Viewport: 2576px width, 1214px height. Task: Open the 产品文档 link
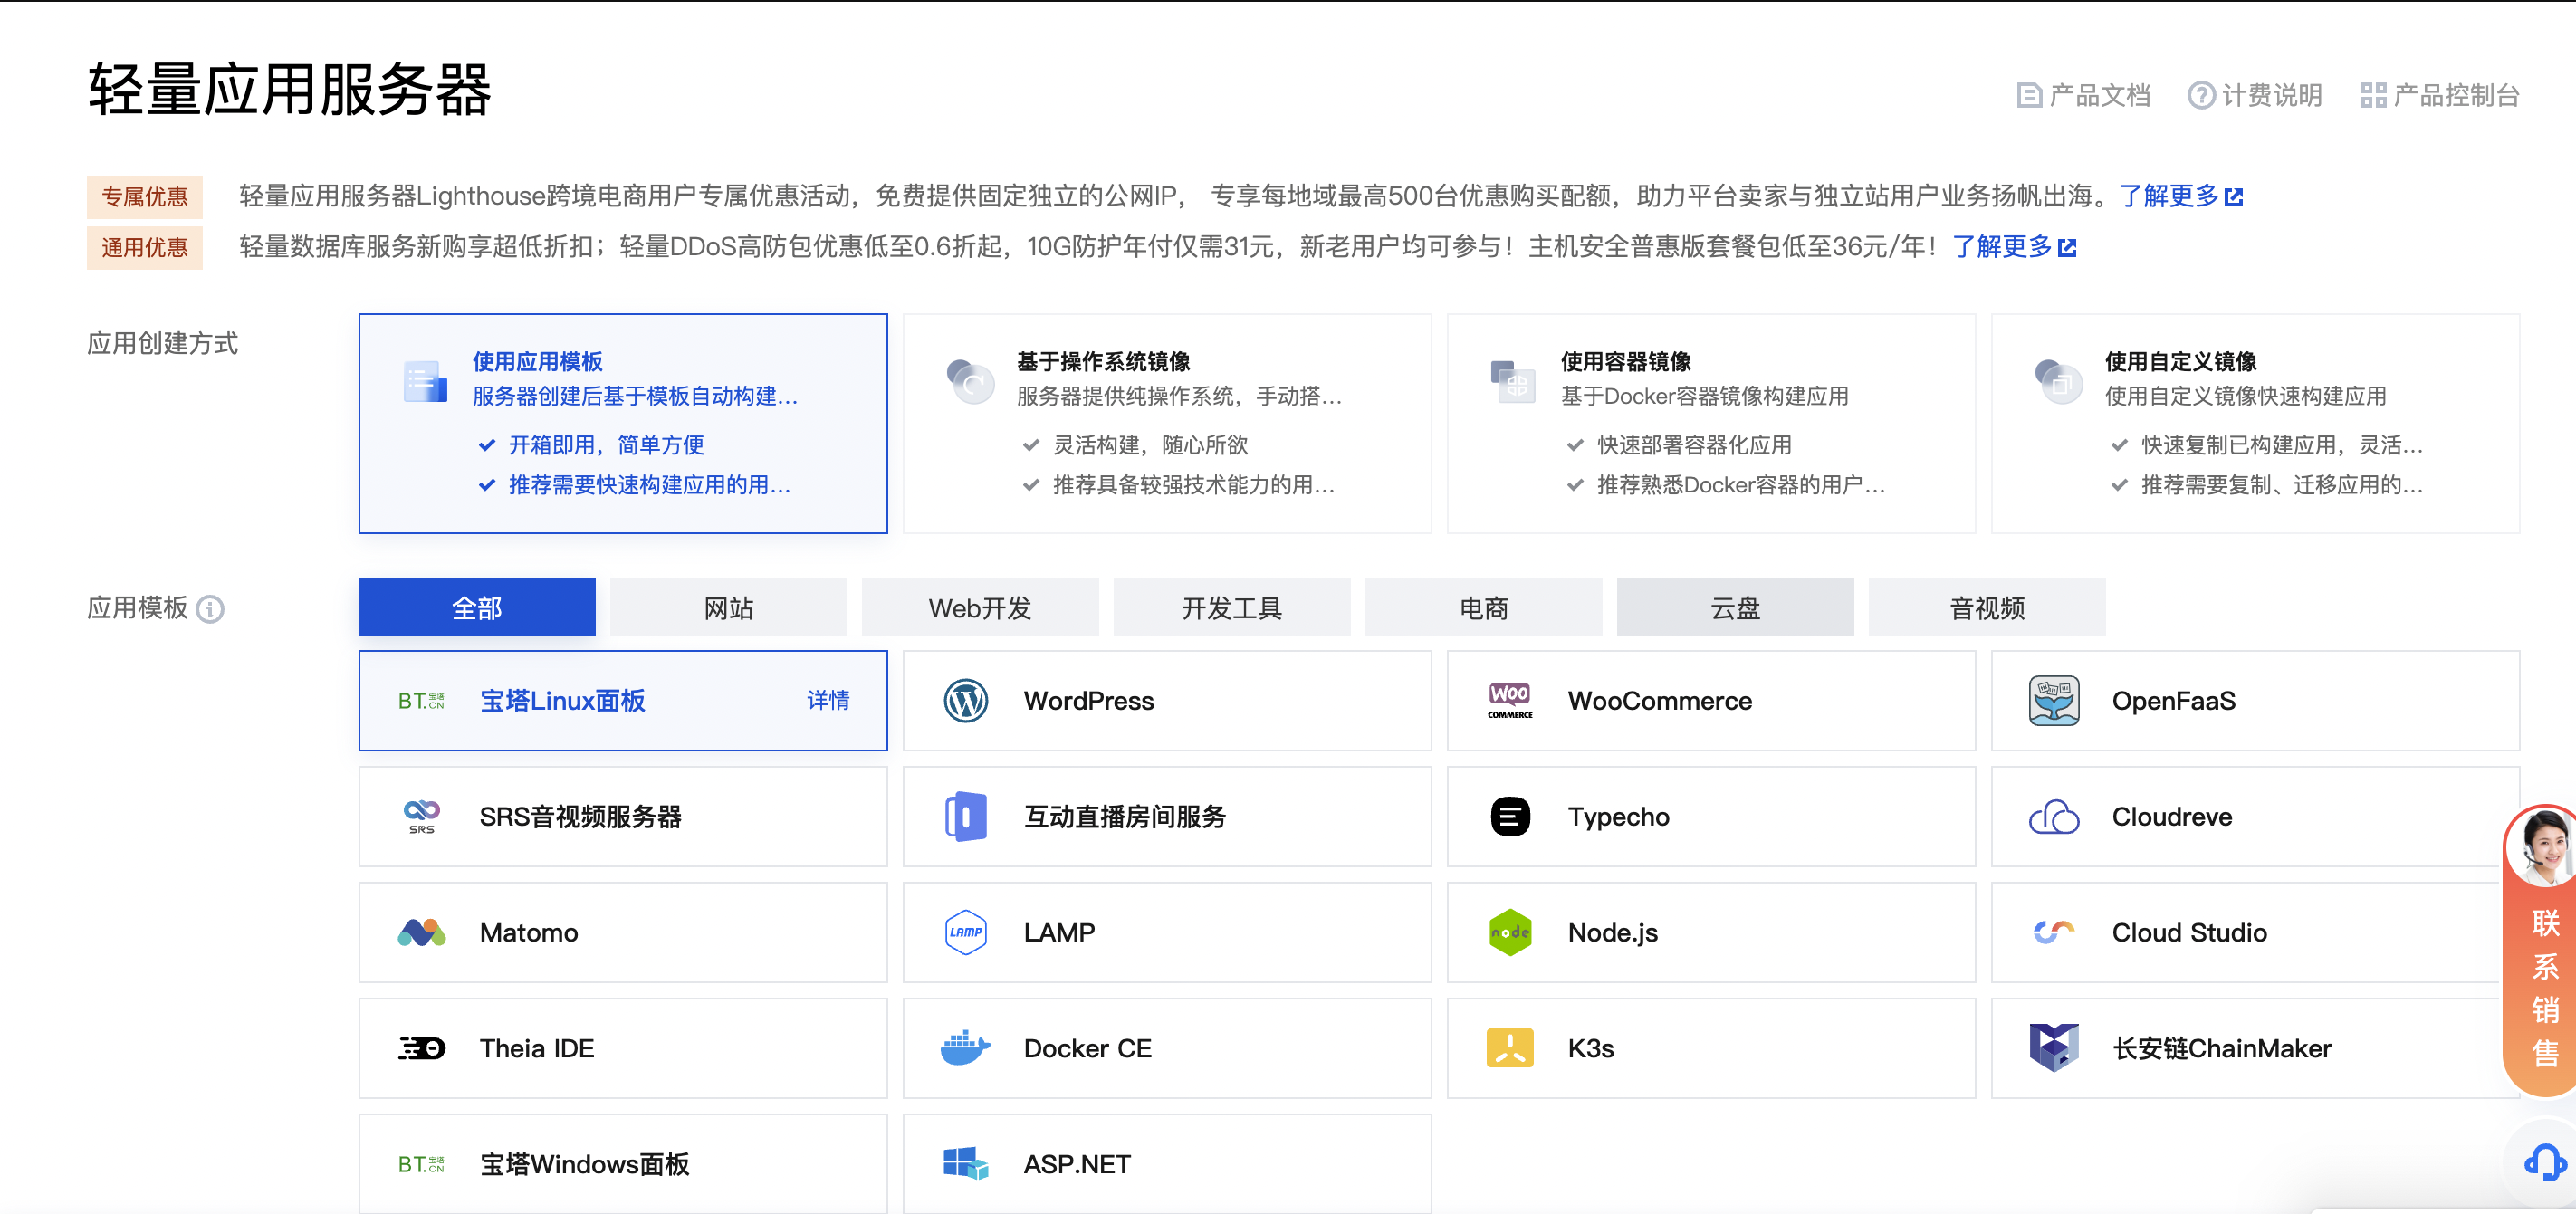point(2083,96)
